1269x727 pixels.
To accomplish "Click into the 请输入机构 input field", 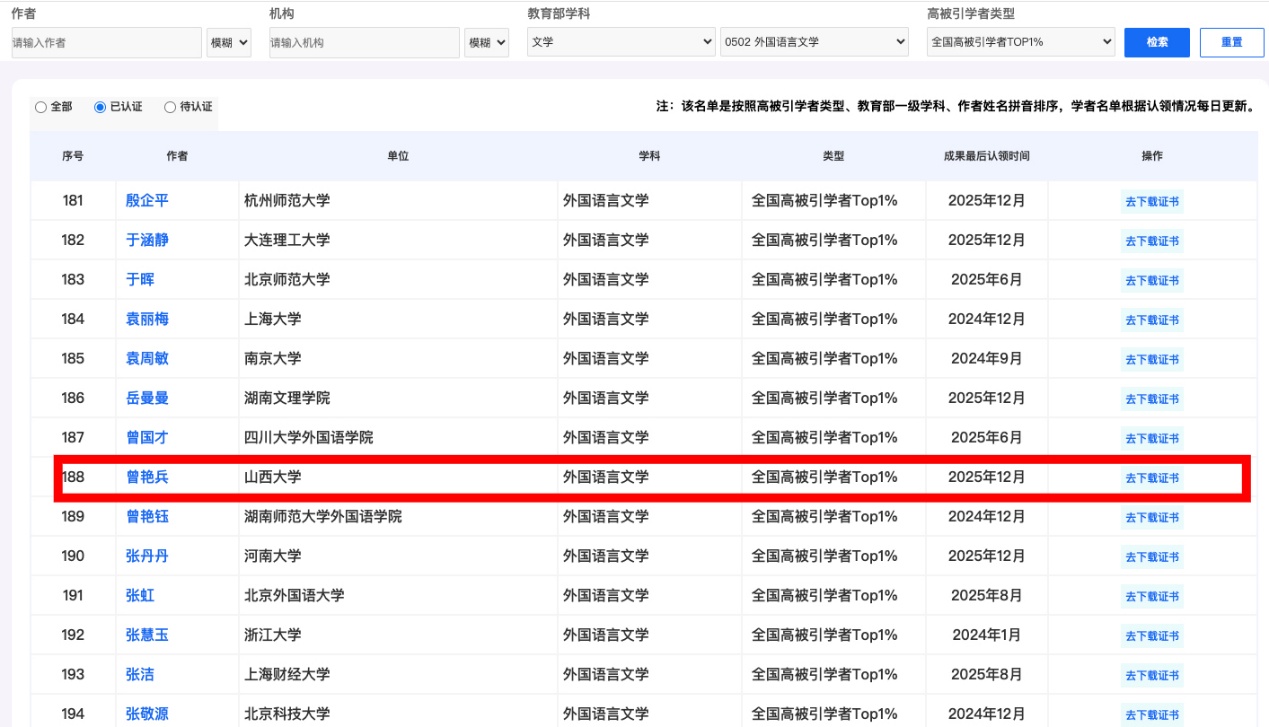I will [363, 43].
